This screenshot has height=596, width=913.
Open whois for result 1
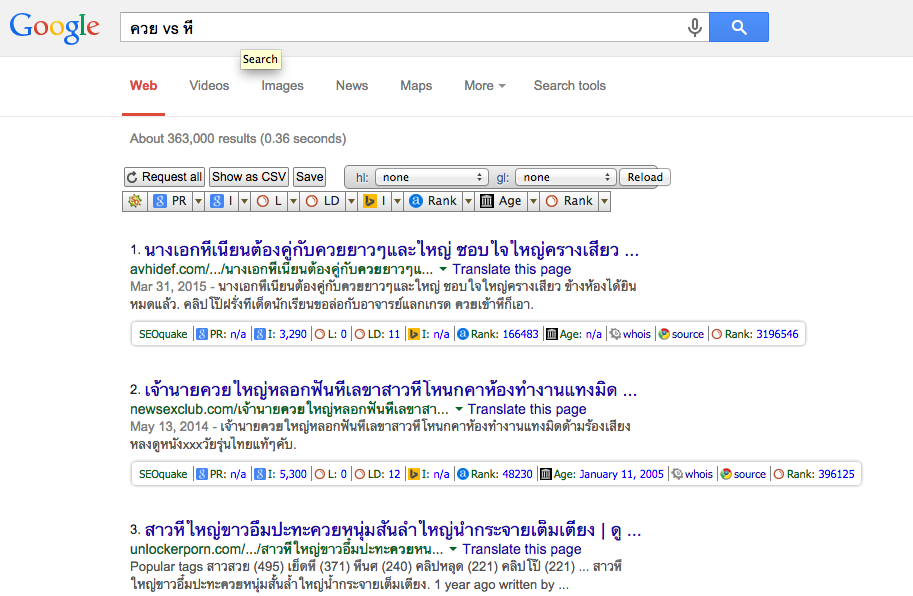click(630, 334)
